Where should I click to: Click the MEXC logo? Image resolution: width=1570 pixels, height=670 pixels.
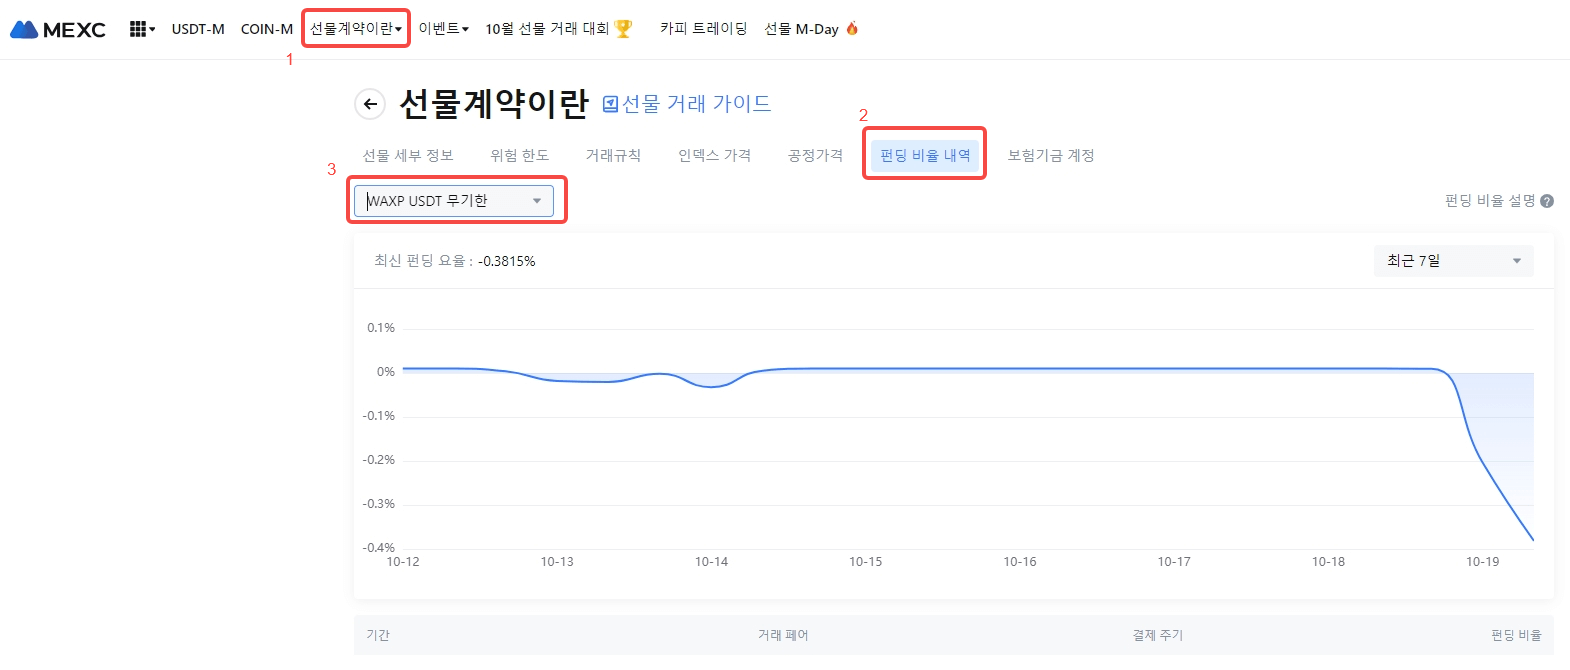click(58, 29)
